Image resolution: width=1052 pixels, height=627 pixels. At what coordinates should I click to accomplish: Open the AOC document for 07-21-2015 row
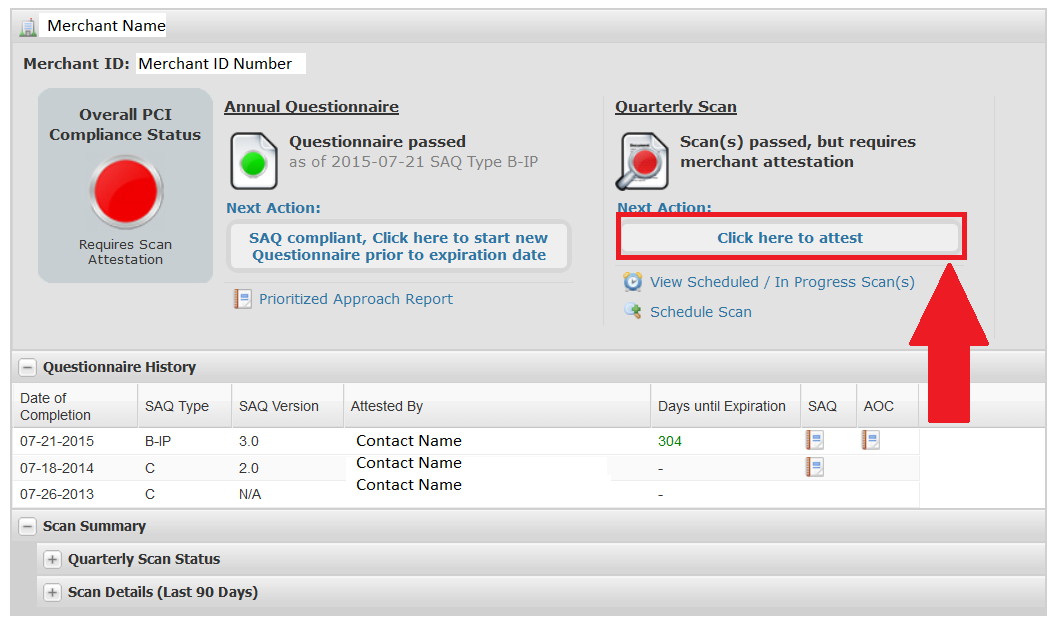(870, 441)
